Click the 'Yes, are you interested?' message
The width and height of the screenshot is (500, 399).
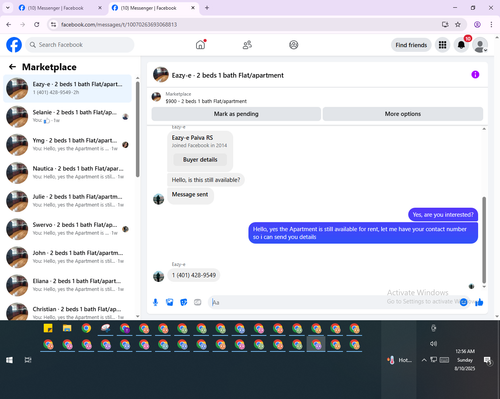(443, 215)
